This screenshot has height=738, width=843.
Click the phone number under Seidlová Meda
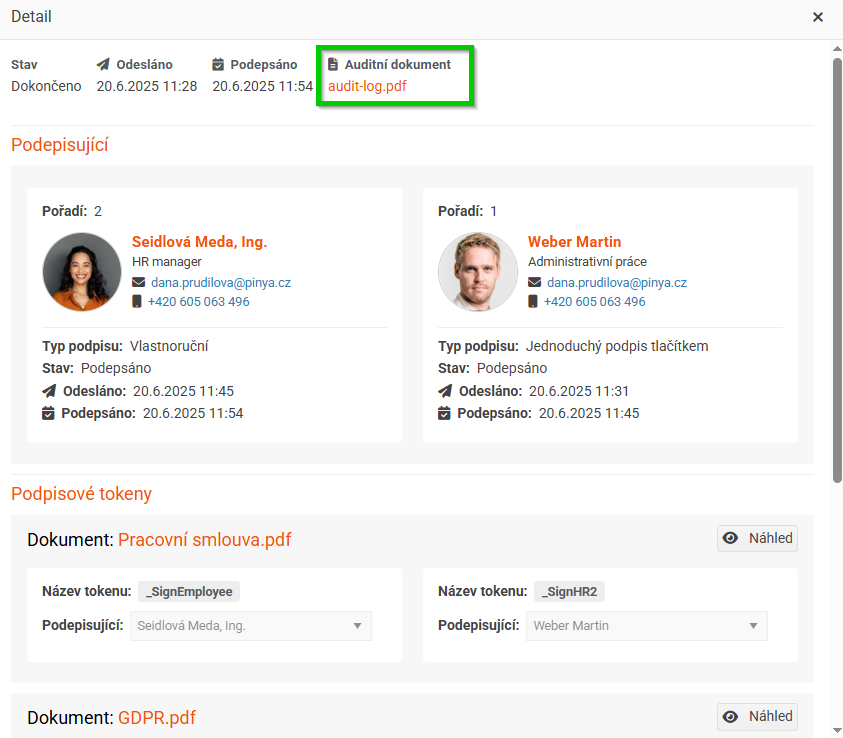[x=198, y=302]
